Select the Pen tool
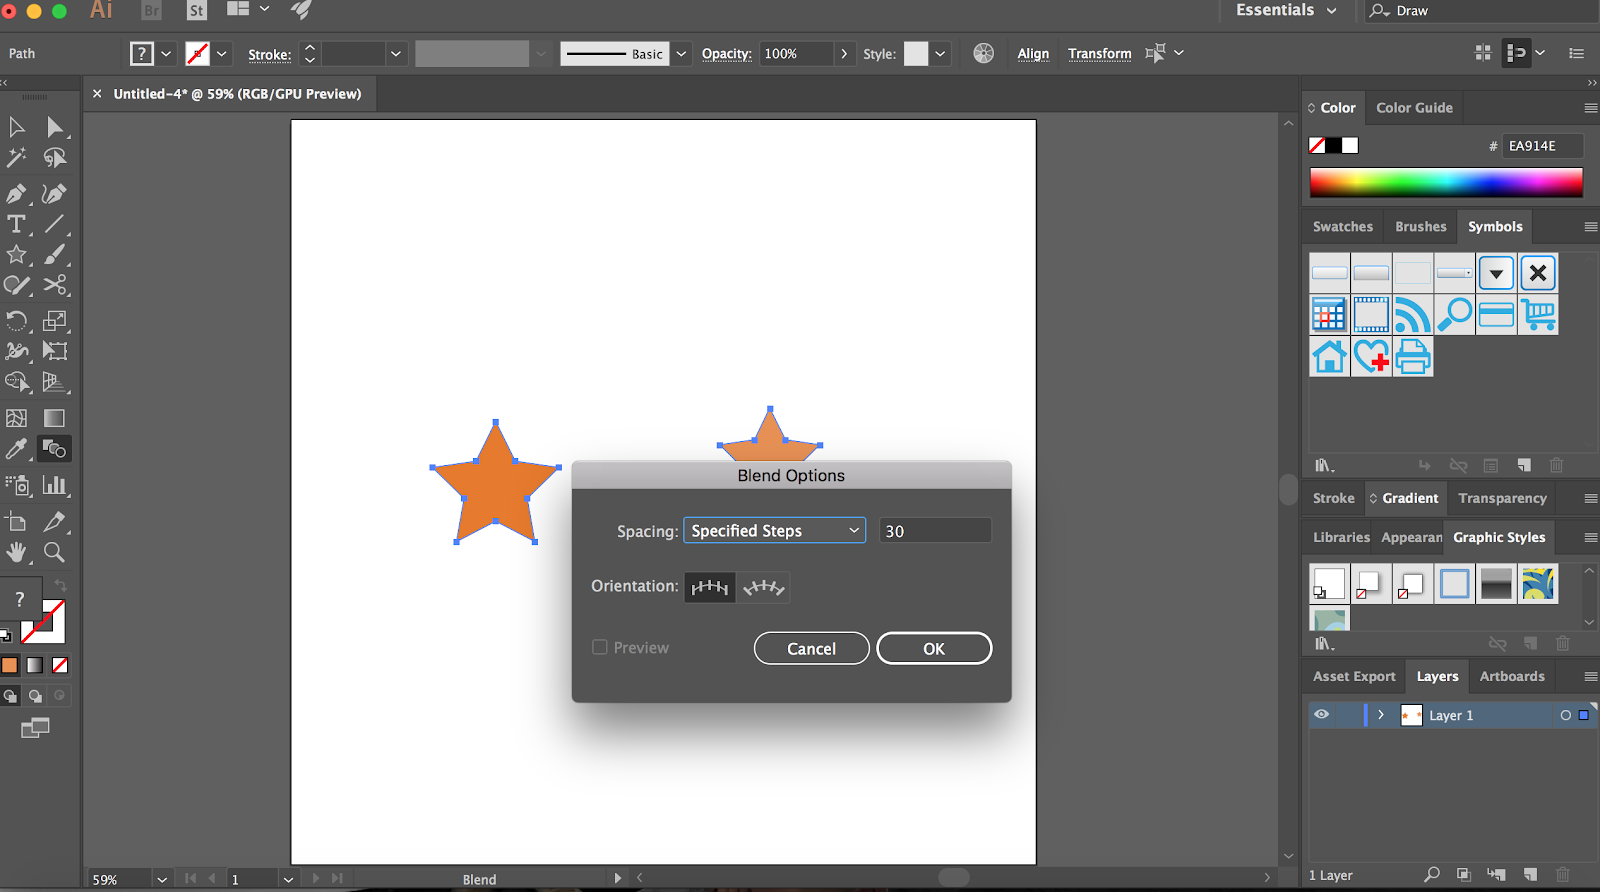 (x=17, y=193)
